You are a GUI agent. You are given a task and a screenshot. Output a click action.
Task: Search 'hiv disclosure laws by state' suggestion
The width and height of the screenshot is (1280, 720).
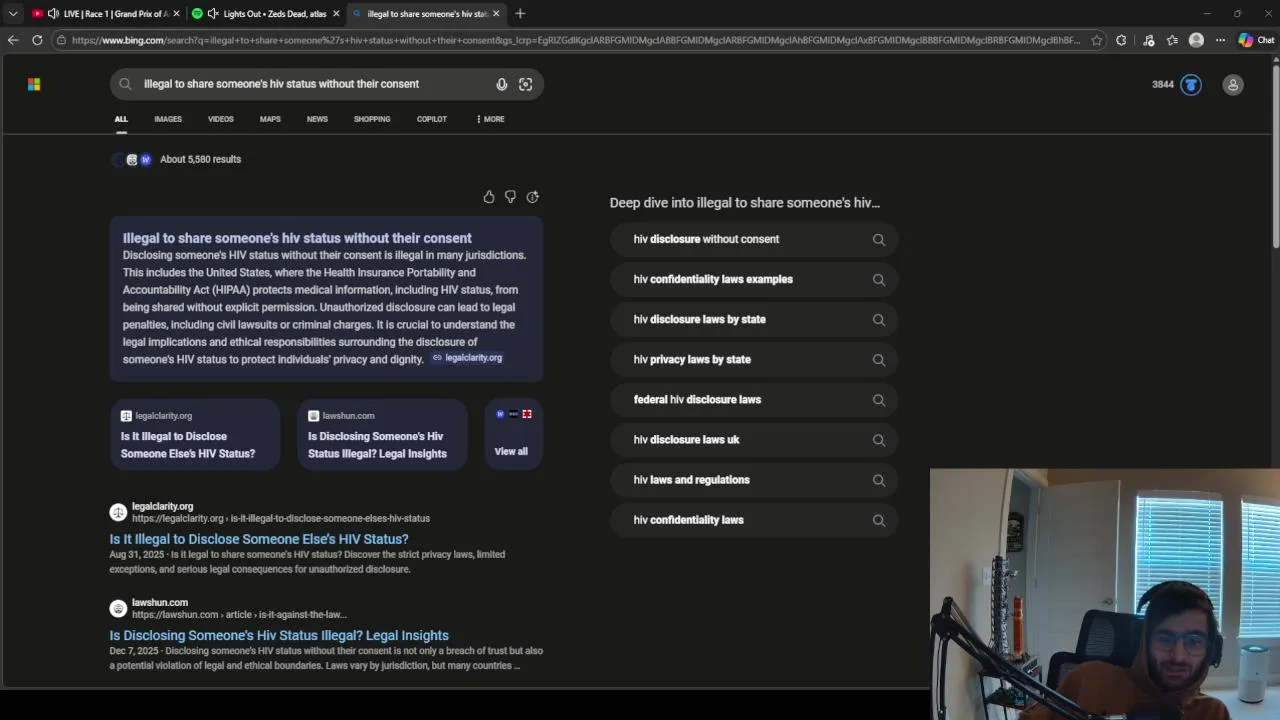click(x=754, y=319)
